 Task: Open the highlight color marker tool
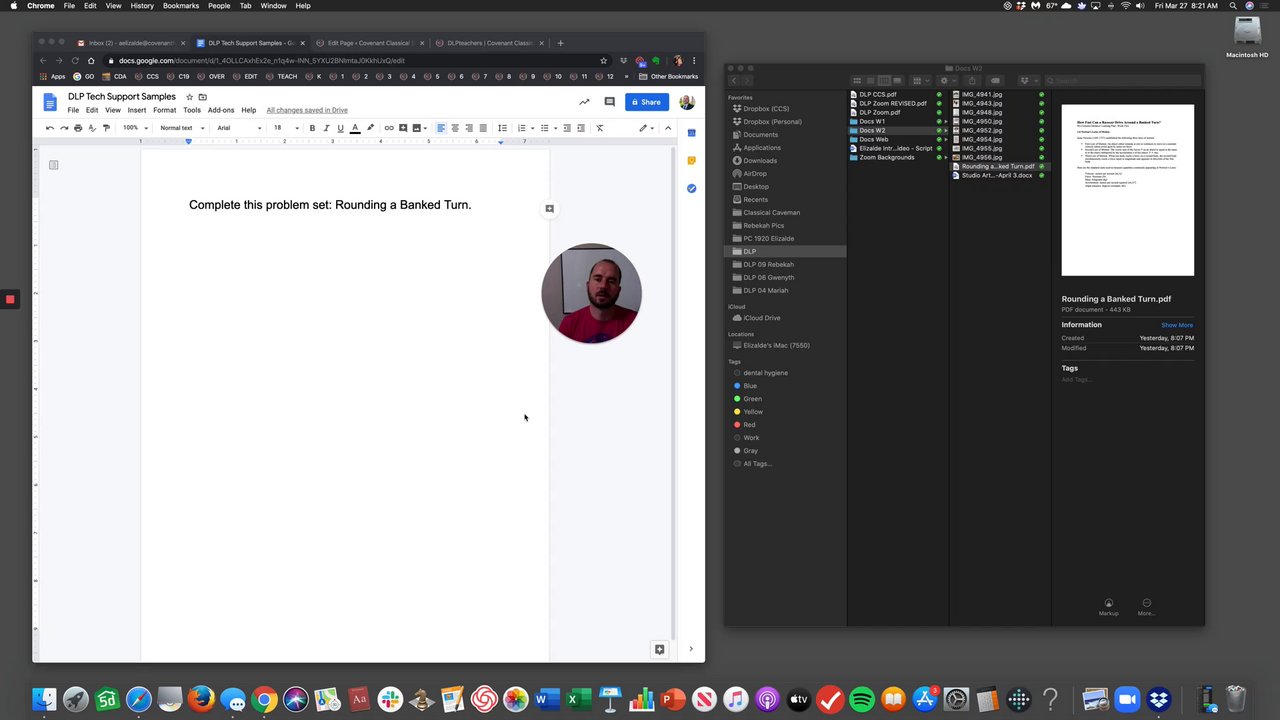click(x=370, y=128)
